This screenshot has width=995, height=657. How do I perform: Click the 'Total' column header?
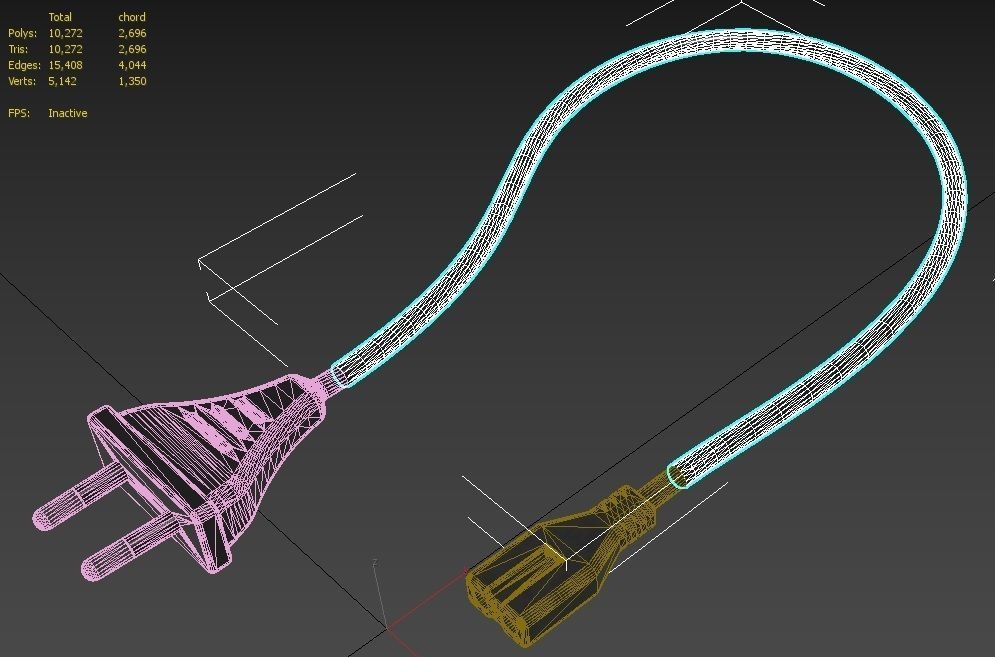(x=60, y=17)
